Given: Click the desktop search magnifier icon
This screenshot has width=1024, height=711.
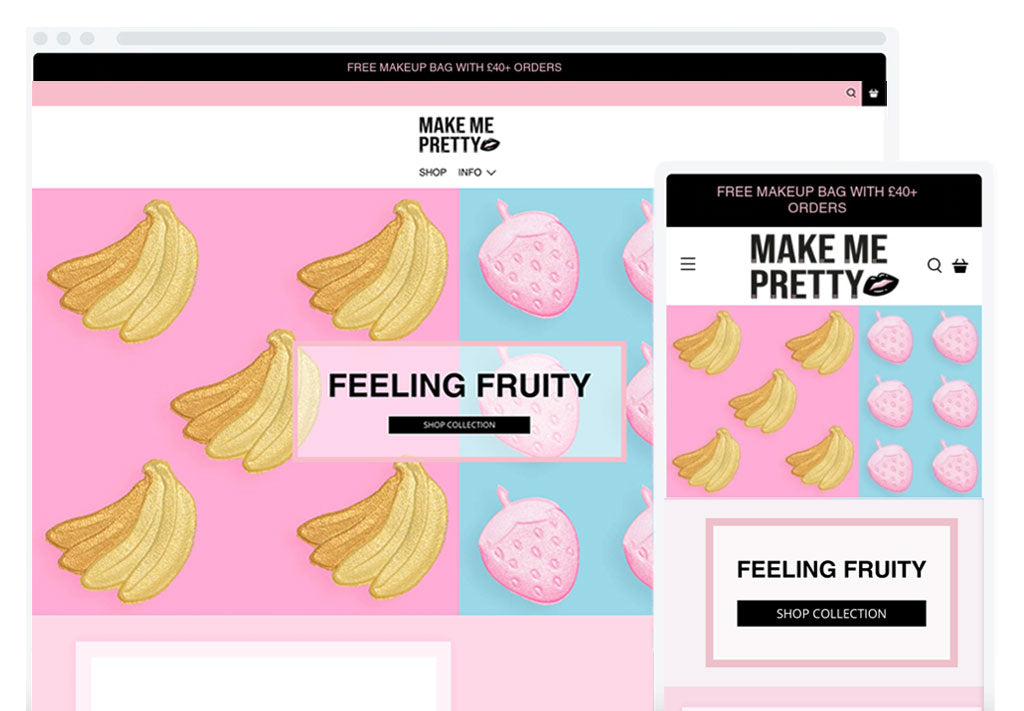Looking at the screenshot, I should click(850, 93).
